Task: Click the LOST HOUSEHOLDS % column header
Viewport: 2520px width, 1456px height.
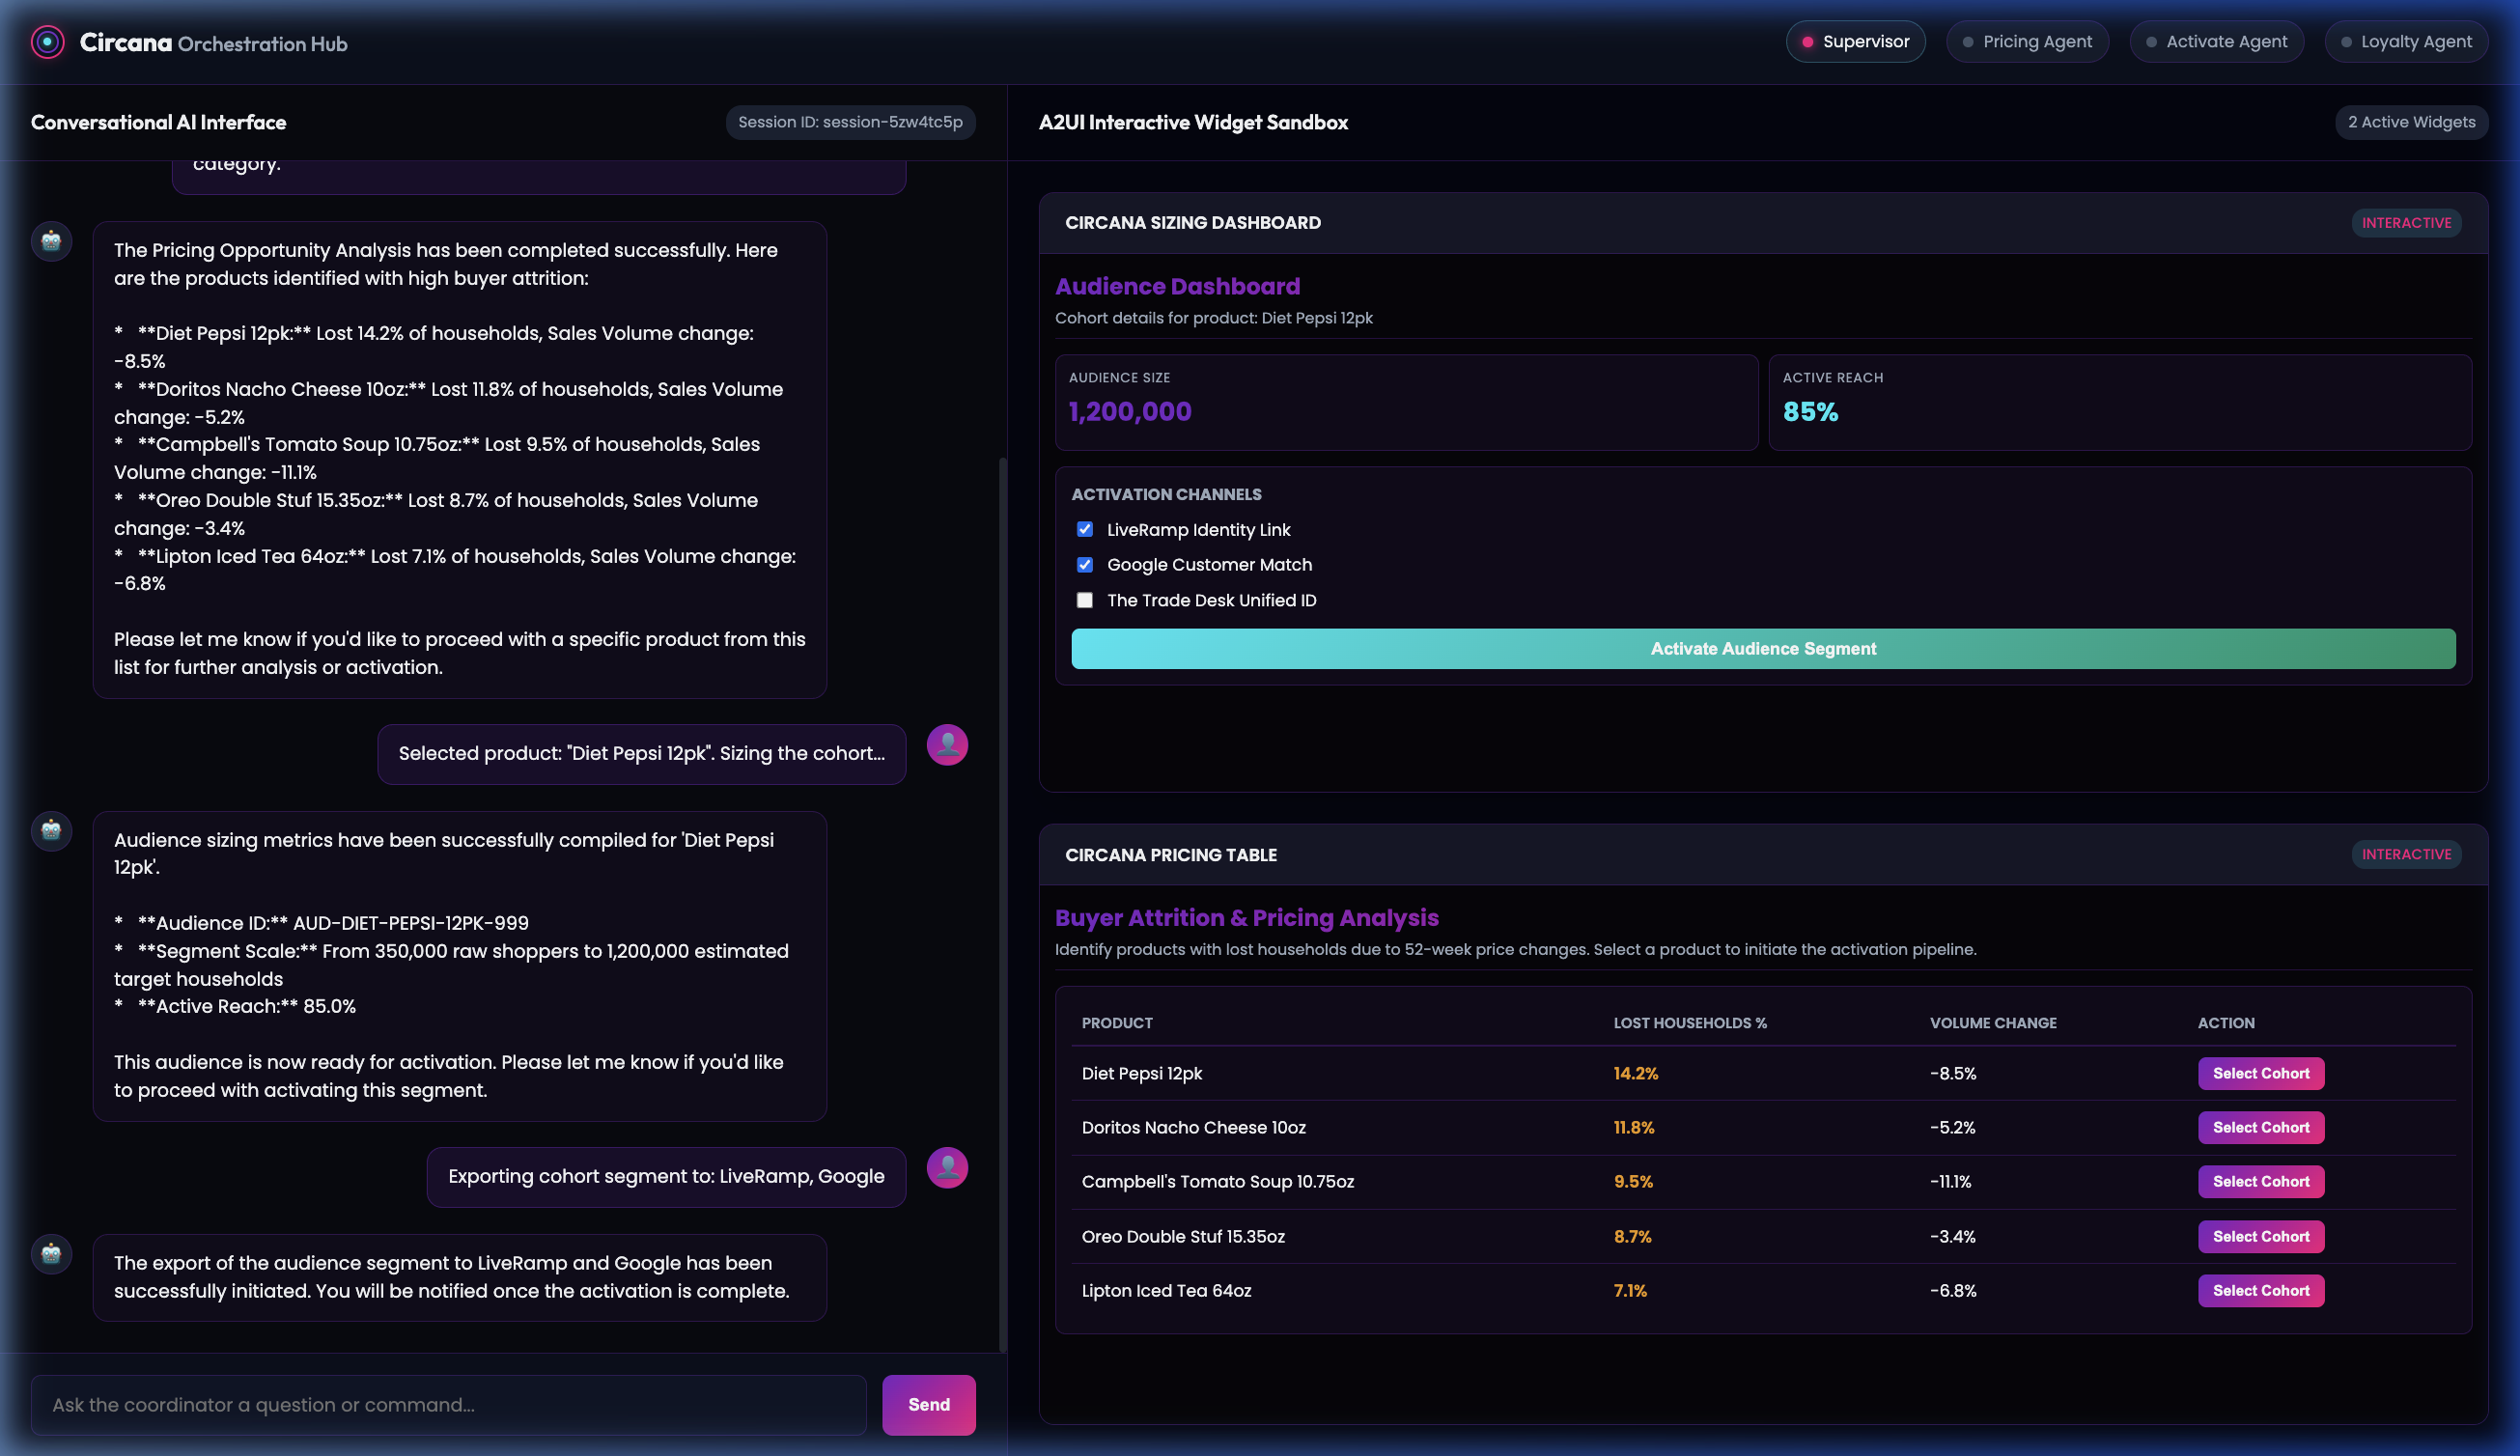Action: tap(1689, 1023)
